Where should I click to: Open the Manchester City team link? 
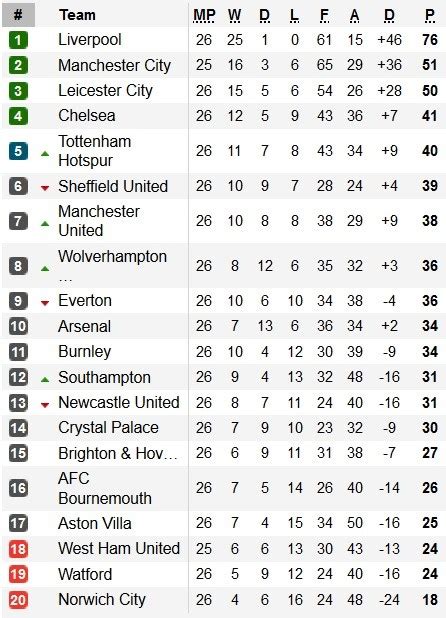(x=115, y=65)
